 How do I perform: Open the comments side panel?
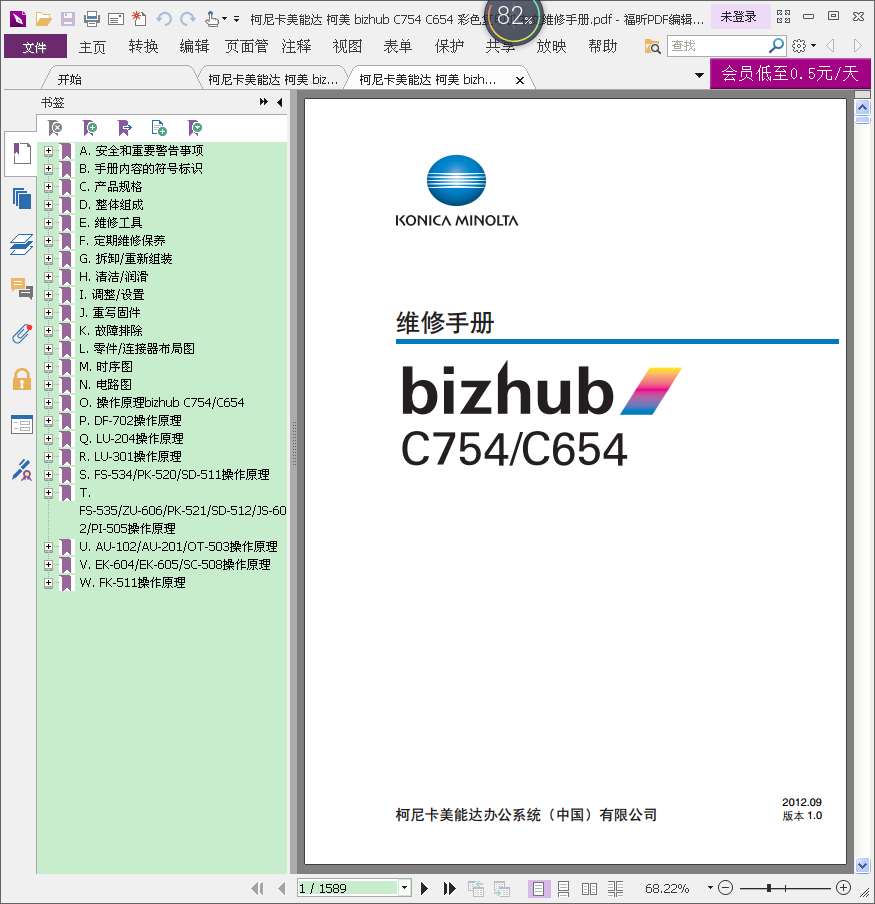(x=21, y=288)
